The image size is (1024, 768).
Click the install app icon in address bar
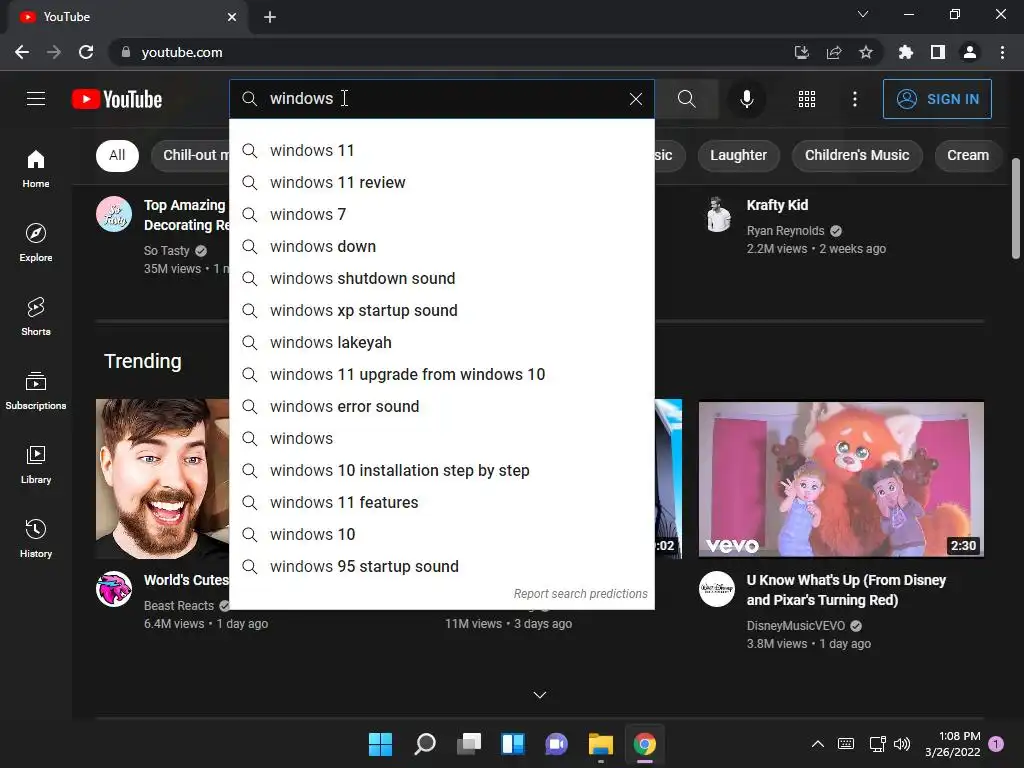(801, 52)
